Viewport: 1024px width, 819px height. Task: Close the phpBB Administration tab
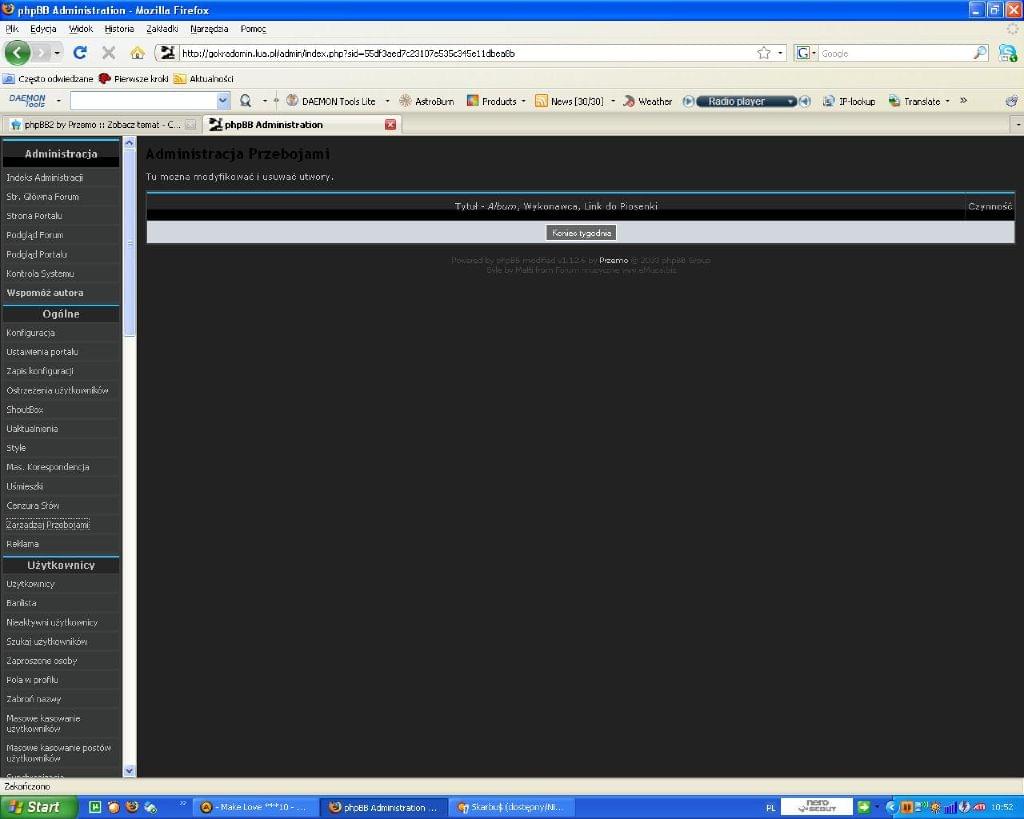point(391,124)
